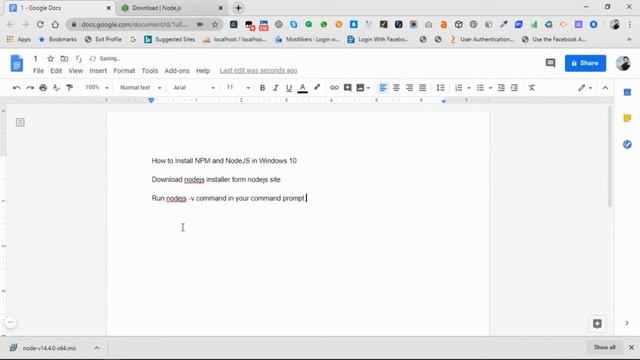Add a comment with toolbar icon
The image size is (640, 360).
pyautogui.click(x=347, y=88)
